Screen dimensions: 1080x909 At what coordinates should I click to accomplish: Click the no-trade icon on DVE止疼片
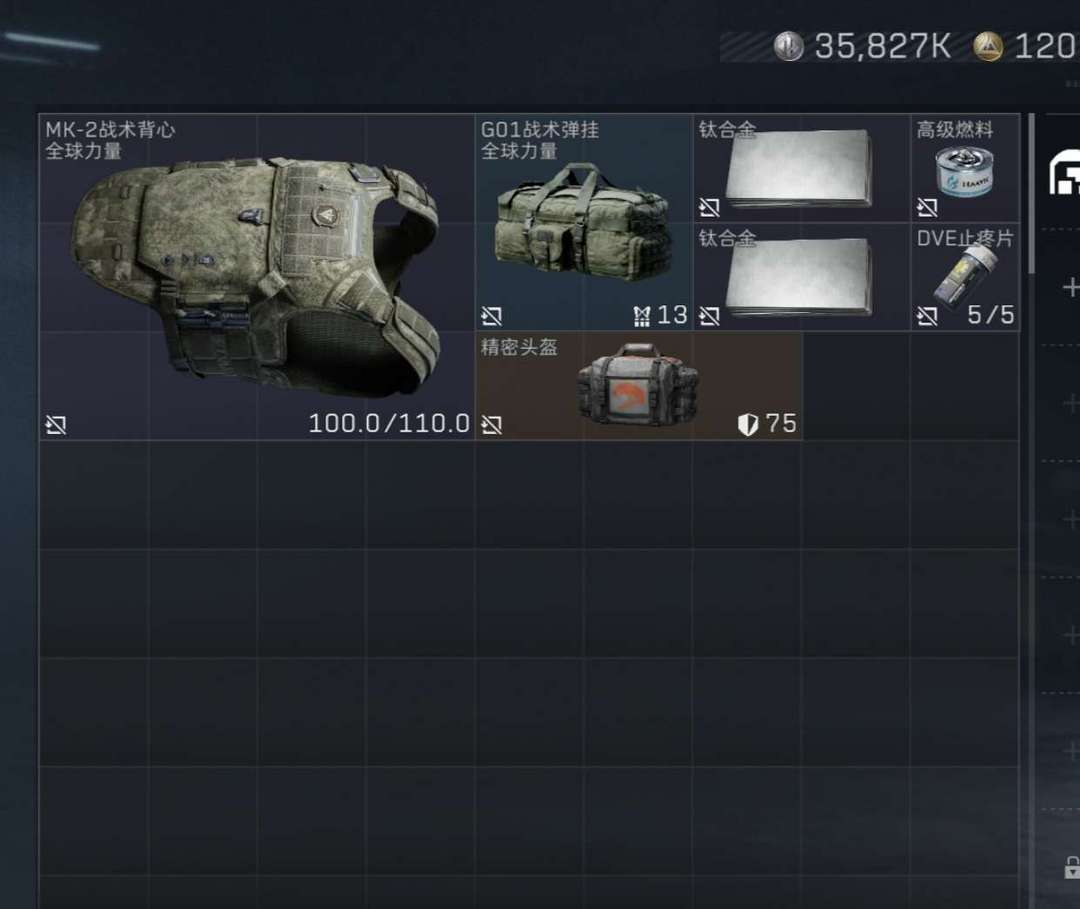(x=927, y=316)
